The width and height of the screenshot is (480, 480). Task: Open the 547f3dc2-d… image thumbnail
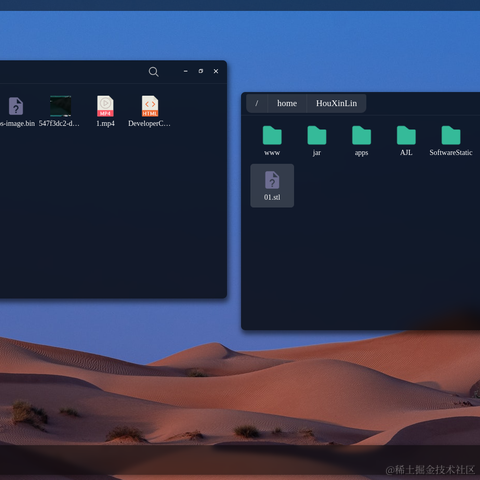[x=60, y=106]
